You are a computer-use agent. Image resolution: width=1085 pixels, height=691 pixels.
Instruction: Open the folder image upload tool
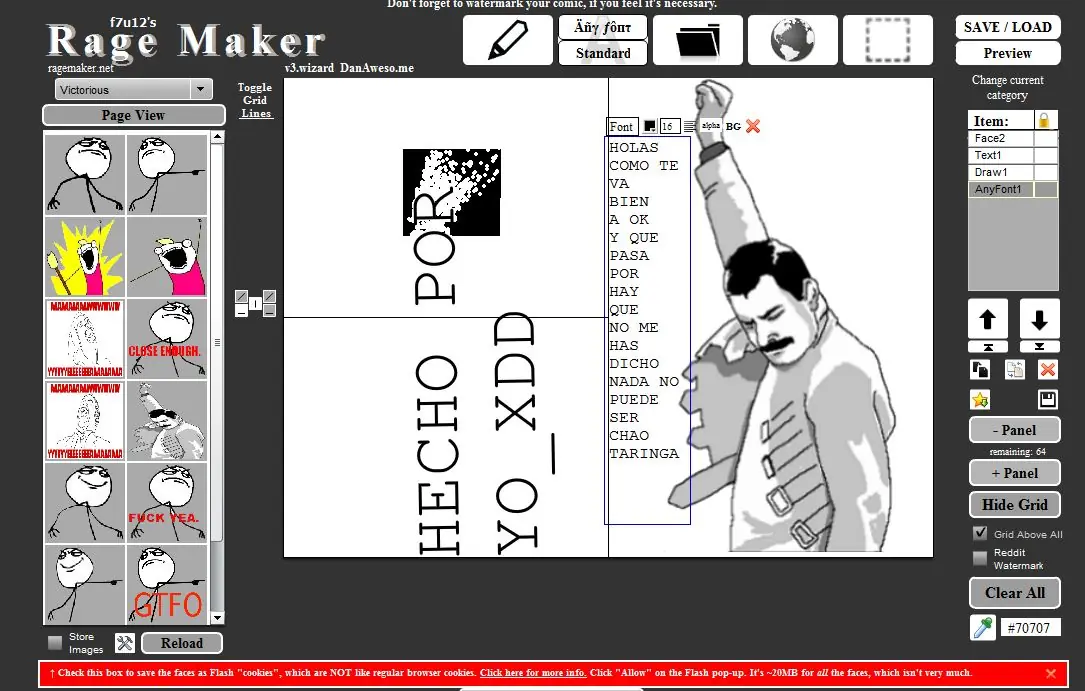click(698, 41)
